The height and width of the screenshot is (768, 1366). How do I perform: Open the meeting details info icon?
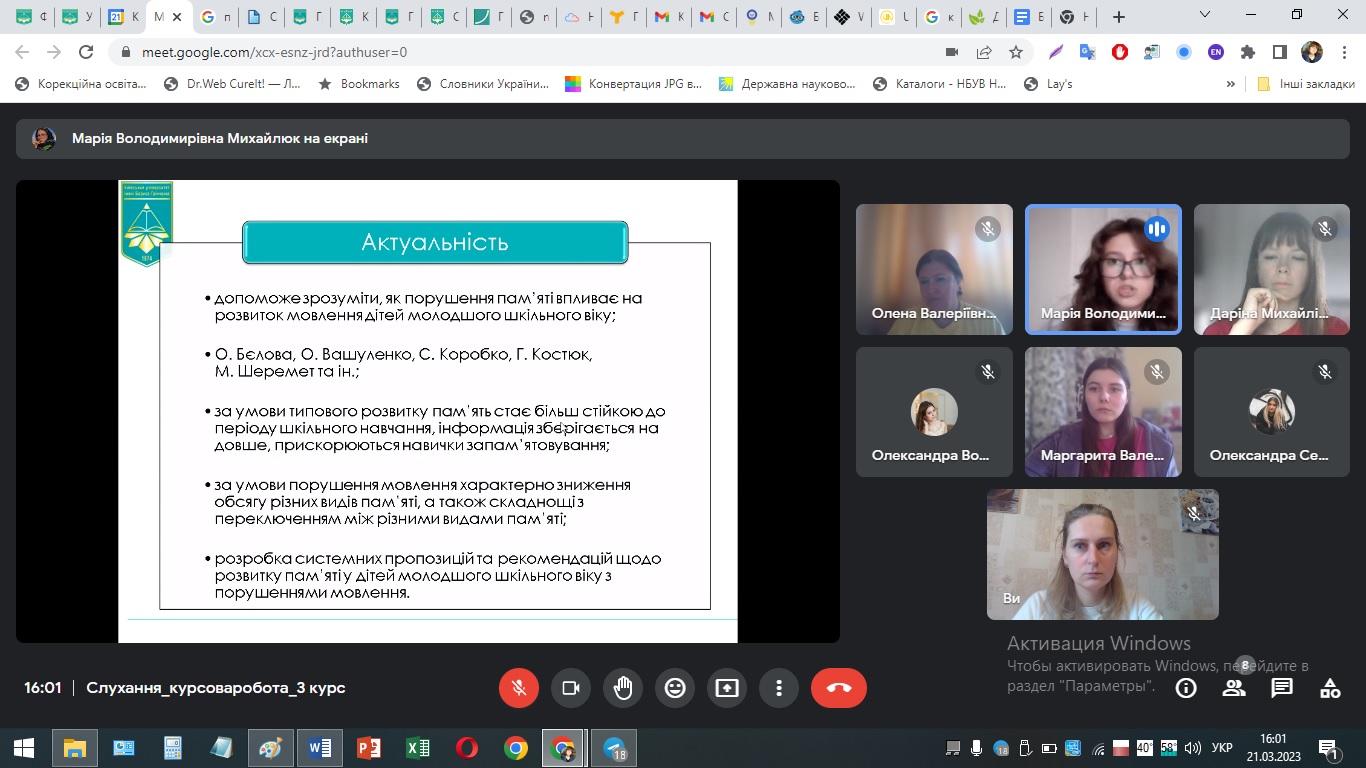(x=1186, y=688)
